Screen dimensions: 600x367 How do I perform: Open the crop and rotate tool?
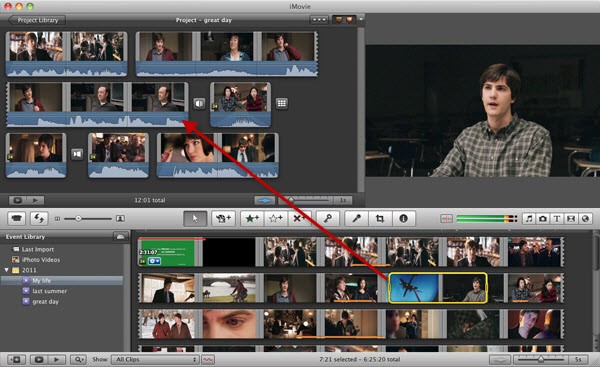(x=380, y=219)
